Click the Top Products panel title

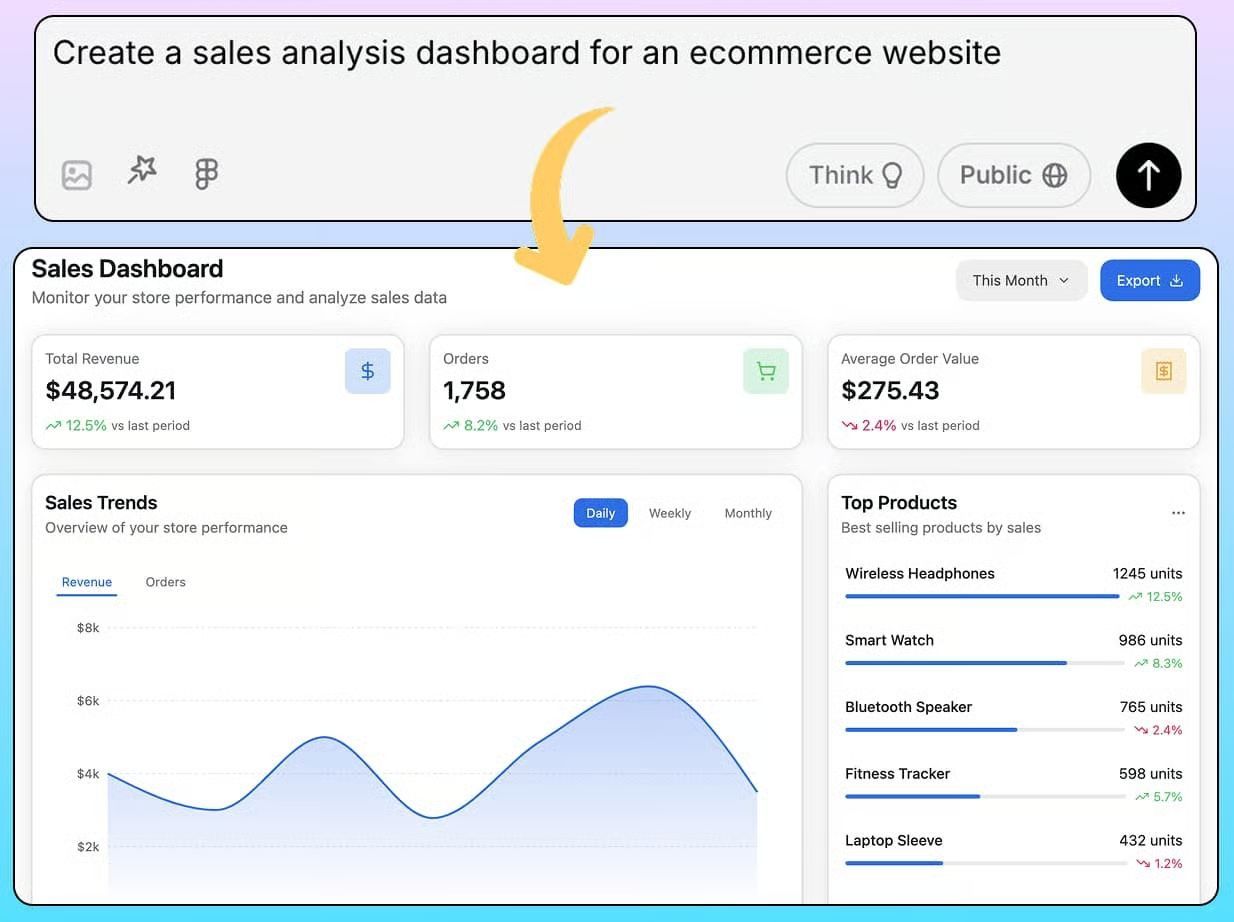point(899,503)
